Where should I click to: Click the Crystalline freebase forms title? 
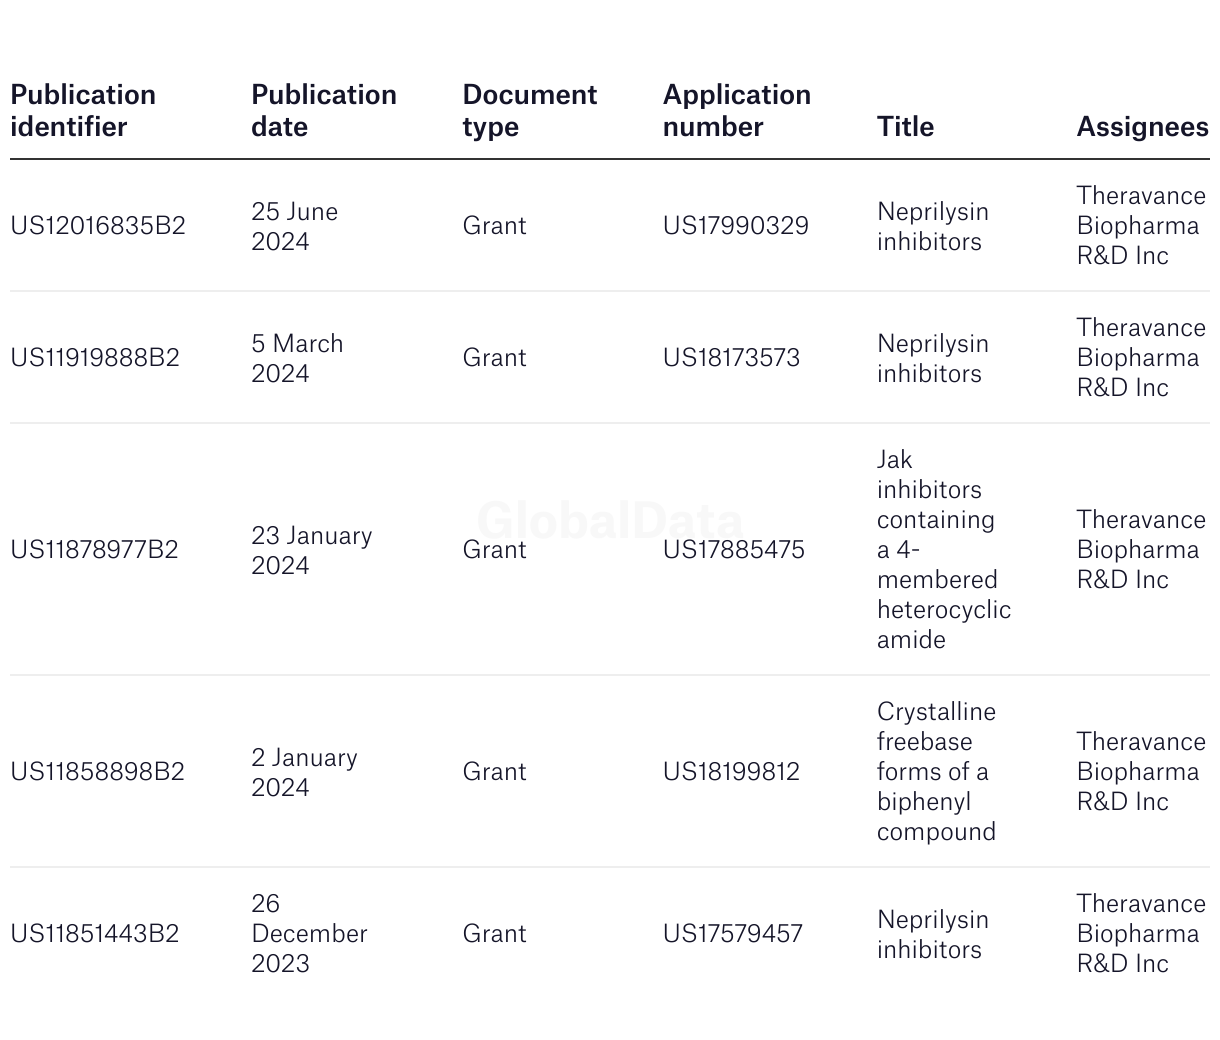[937, 772]
